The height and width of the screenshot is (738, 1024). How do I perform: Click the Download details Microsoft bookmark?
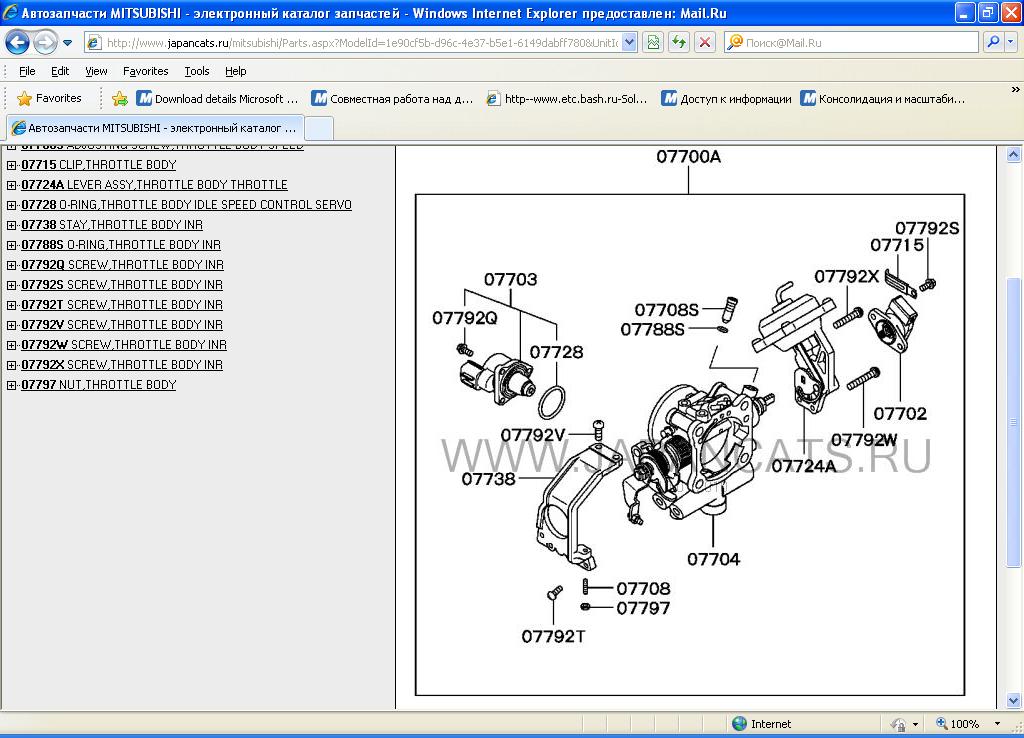click(x=218, y=99)
